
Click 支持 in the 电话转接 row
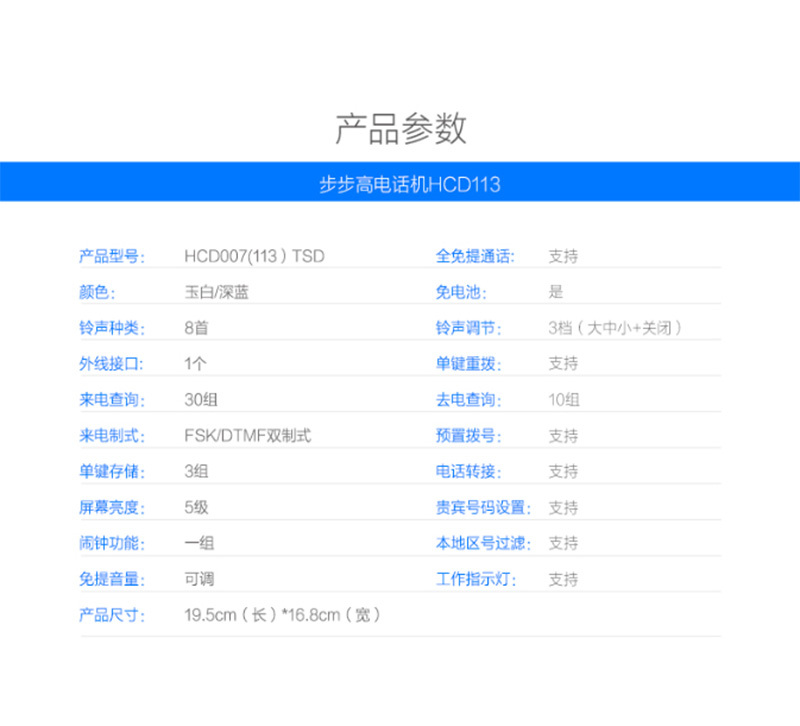563,471
